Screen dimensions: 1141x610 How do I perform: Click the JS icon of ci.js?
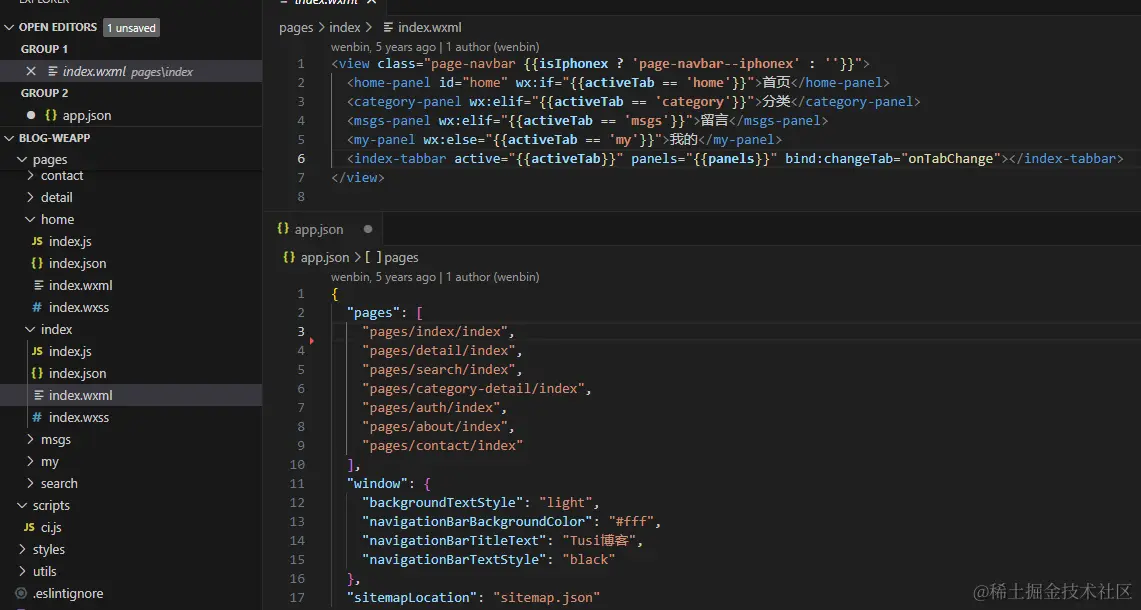coord(29,527)
